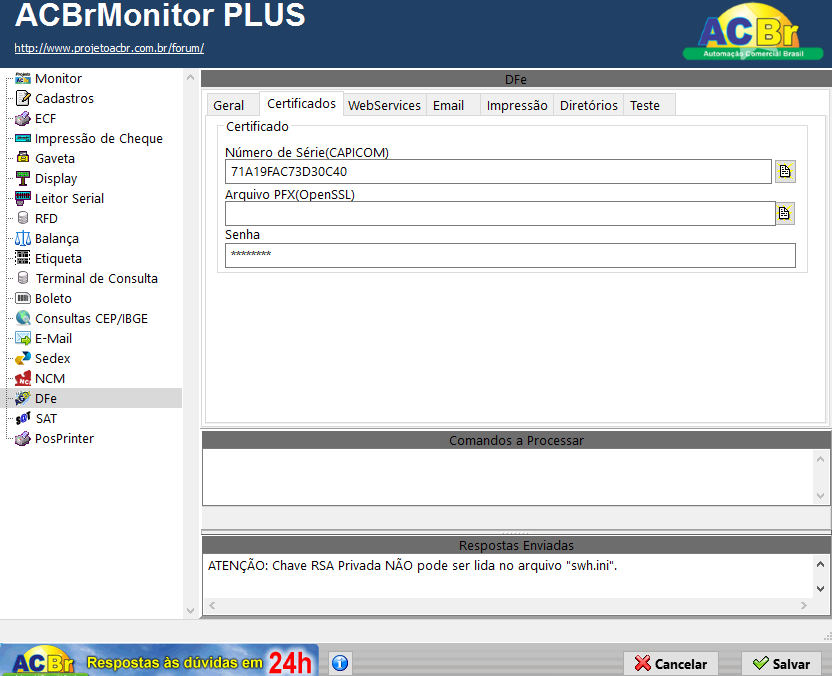The height and width of the screenshot is (676, 832).
Task: Select Terminal de Consulta label
Action: (97, 279)
